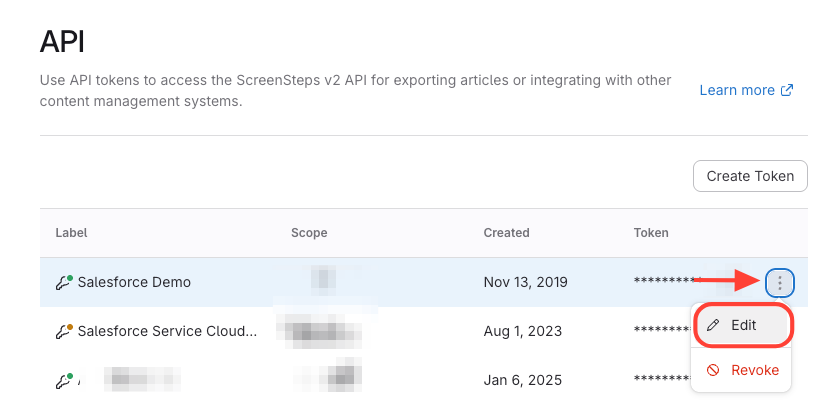
Task: Click the Aug 1, 2023 created date
Action: pos(522,331)
